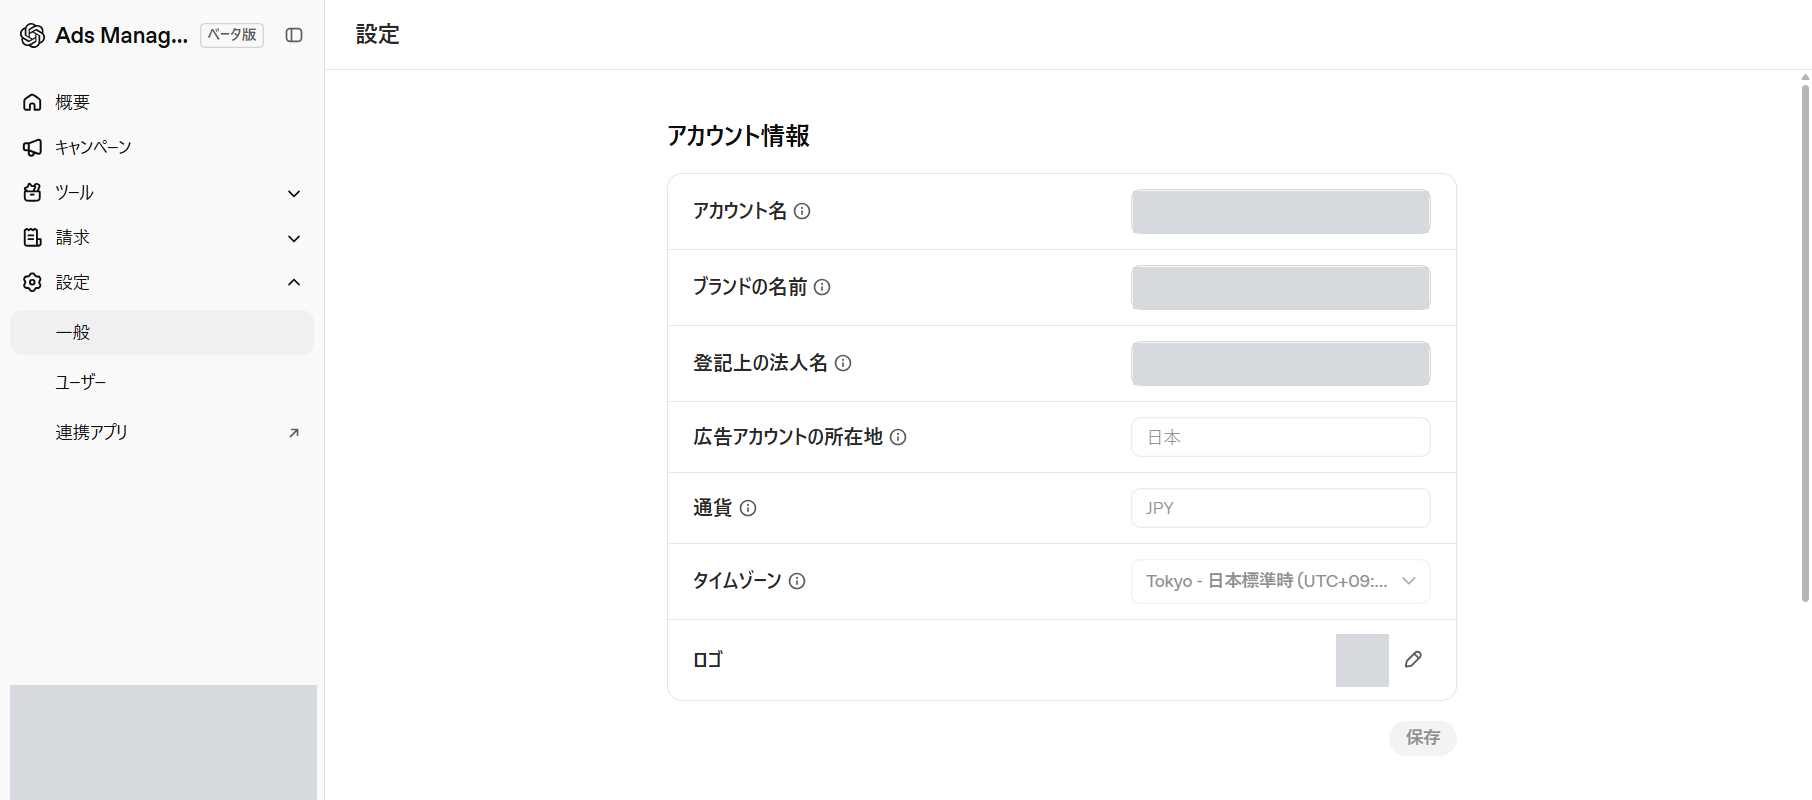Click the info icon next to アカウント名

802,211
